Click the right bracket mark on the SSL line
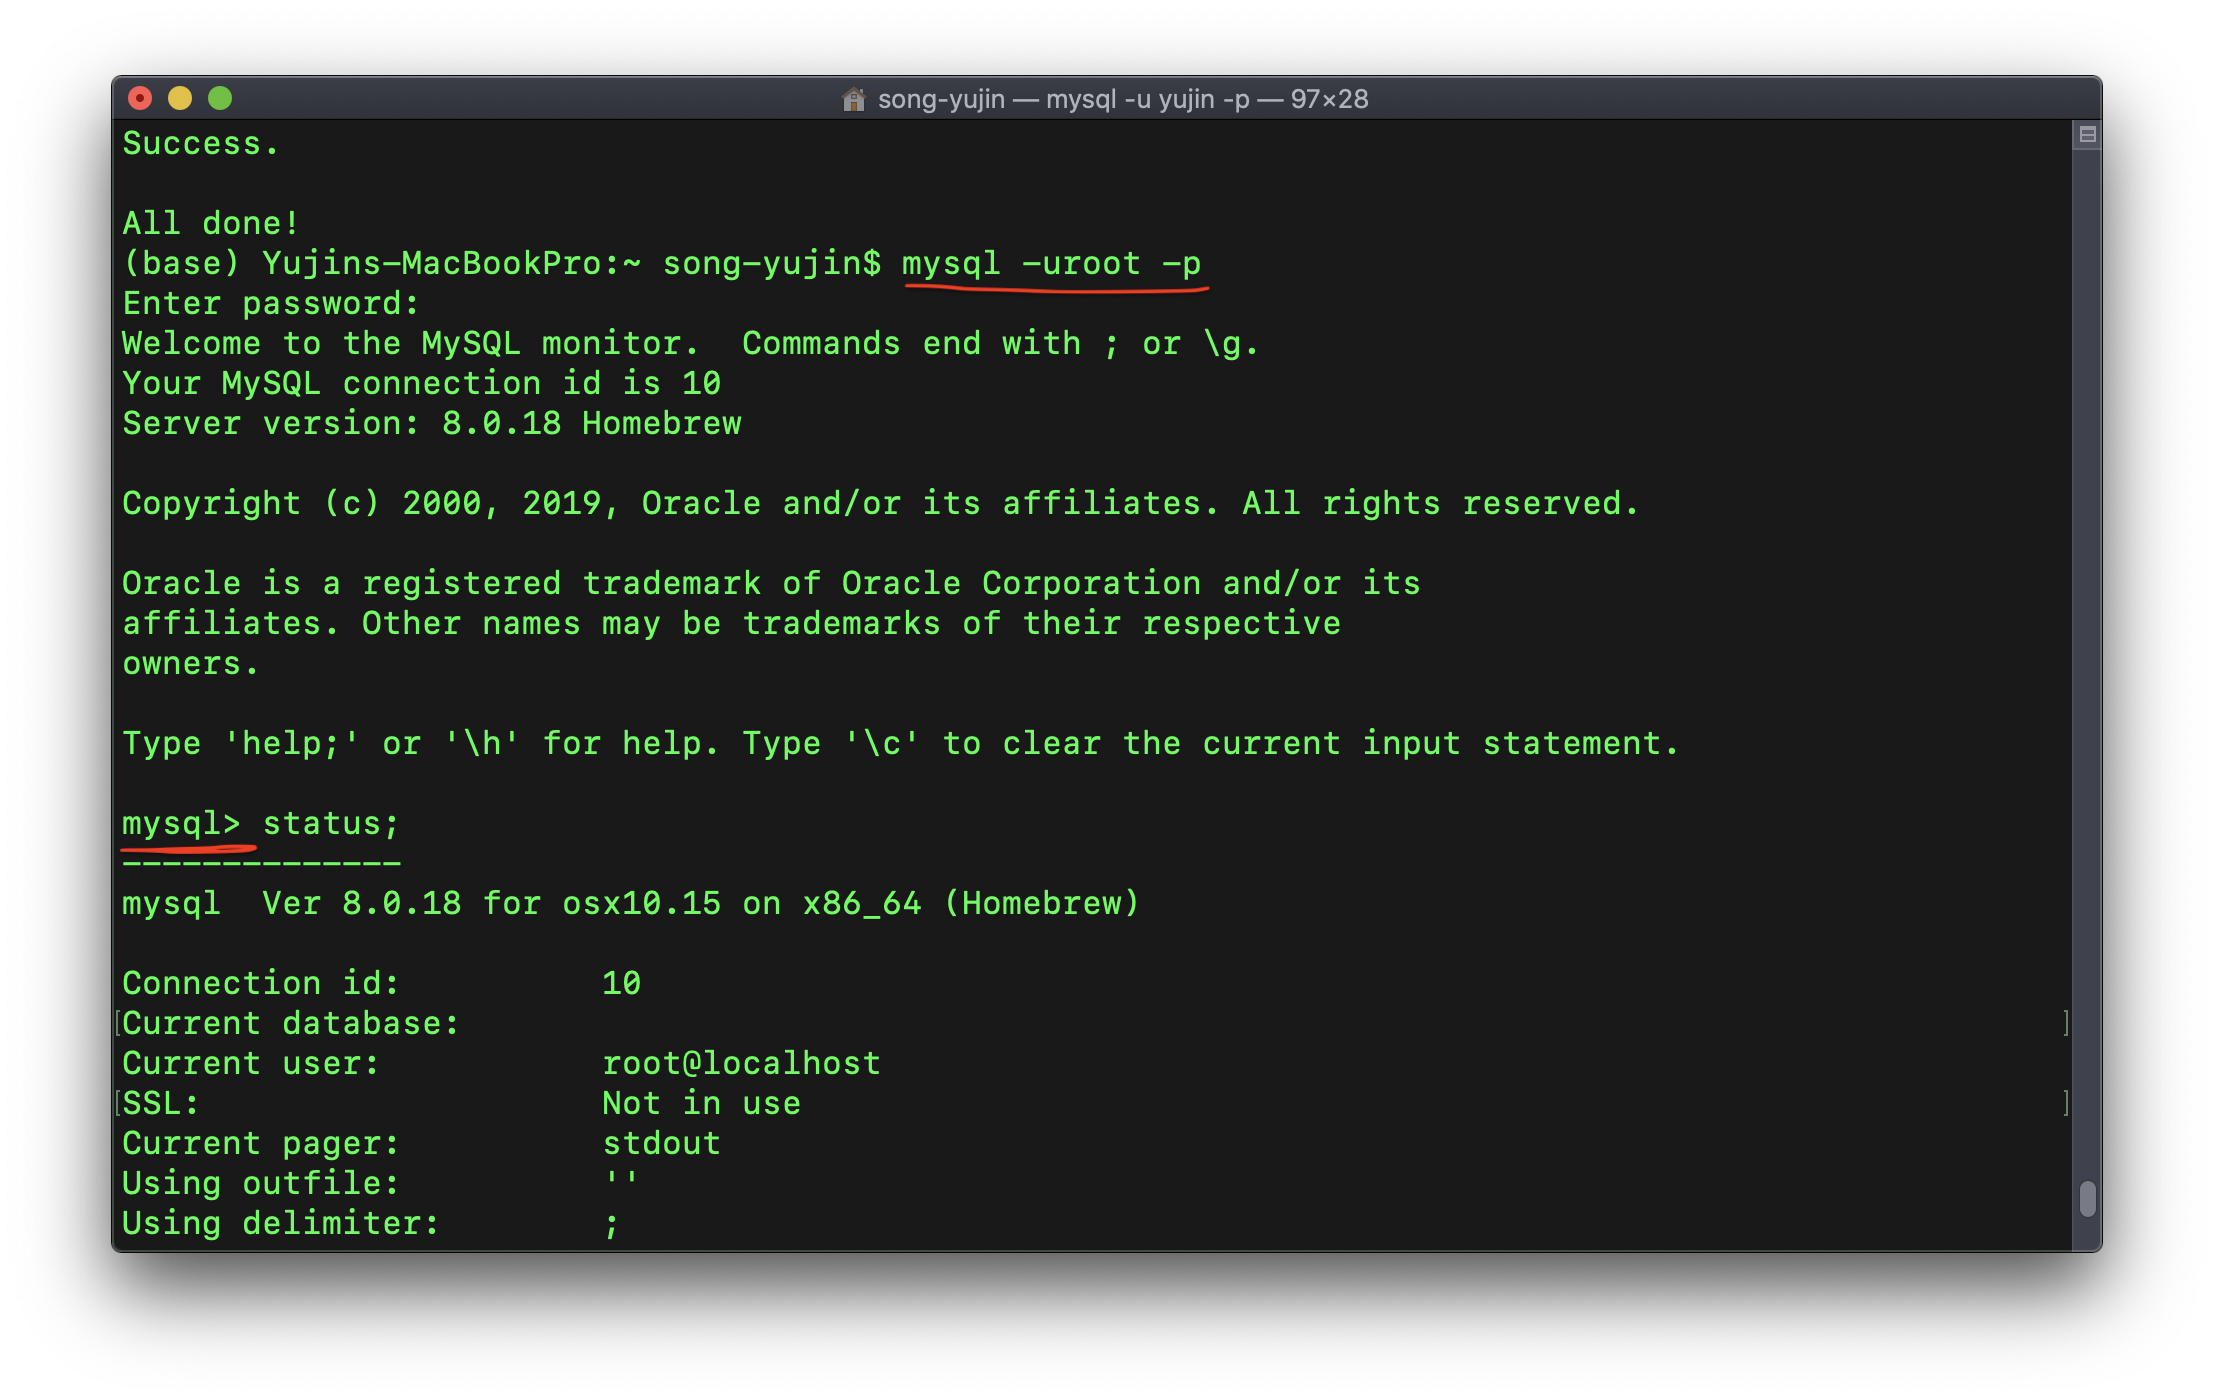Image resolution: width=2214 pixels, height=1400 pixels. [x=2066, y=1103]
